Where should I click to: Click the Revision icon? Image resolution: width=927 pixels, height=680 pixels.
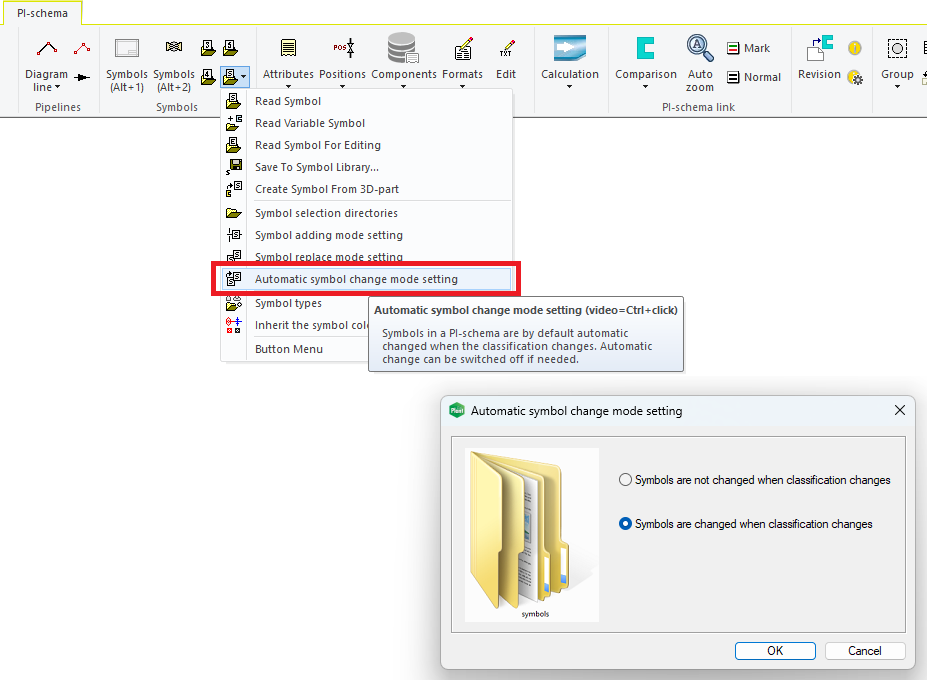[819, 48]
